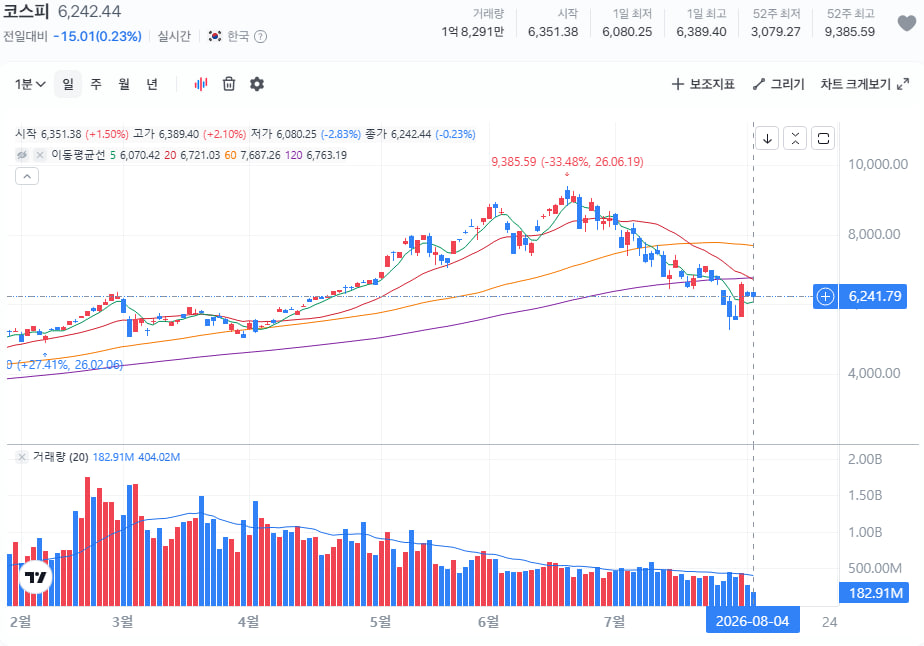924x646 pixels.
Task: Select the 월 (monthly) tab
Action: 124,84
